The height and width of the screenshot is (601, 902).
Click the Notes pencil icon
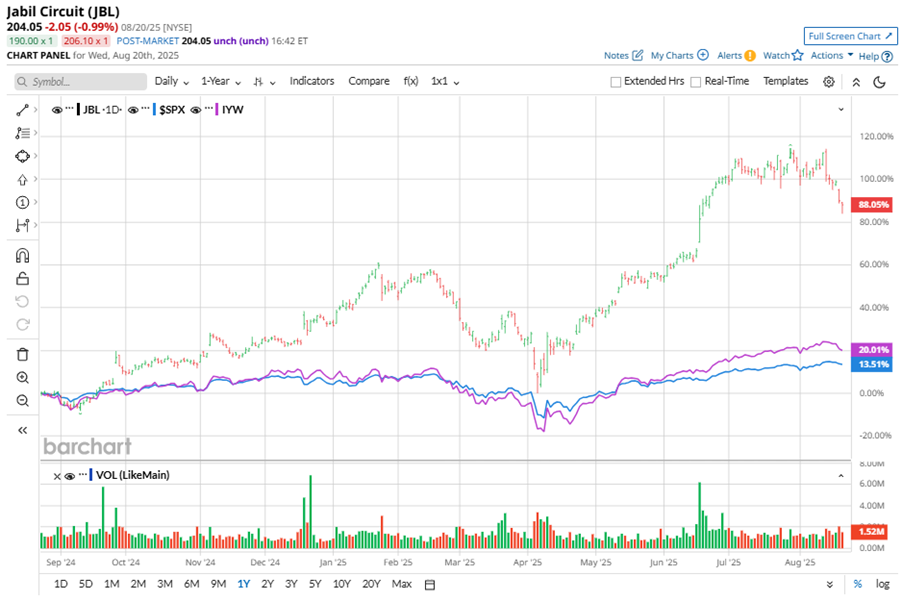click(637, 55)
